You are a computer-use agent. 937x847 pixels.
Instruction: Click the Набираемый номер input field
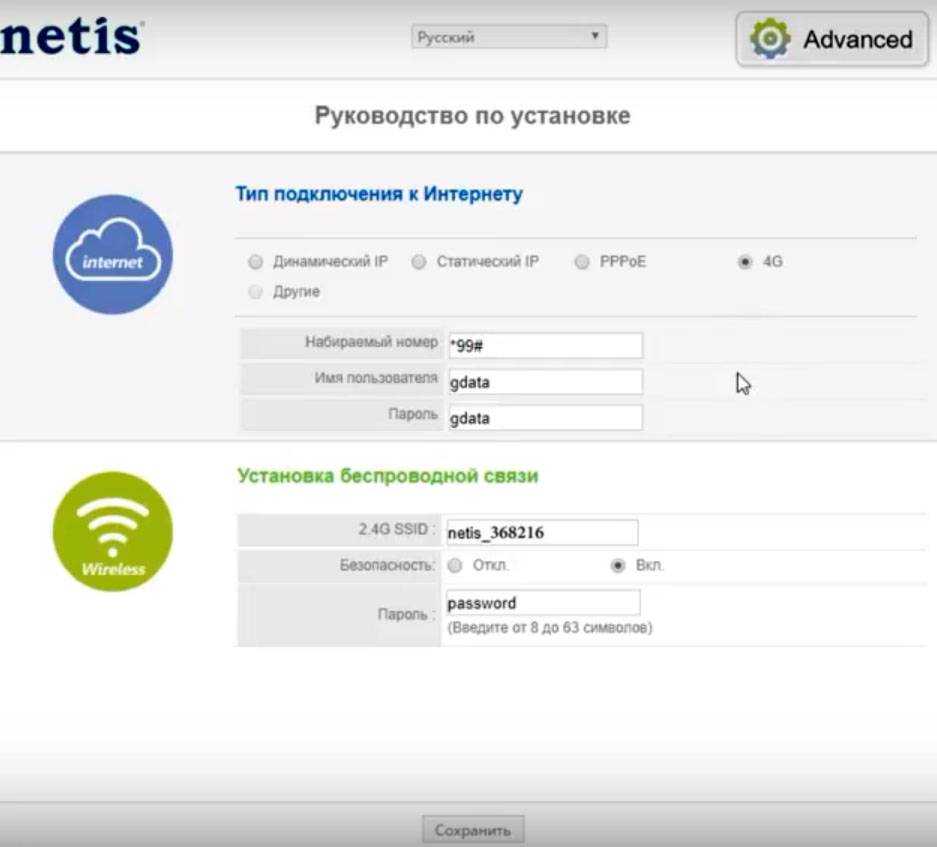[544, 345]
